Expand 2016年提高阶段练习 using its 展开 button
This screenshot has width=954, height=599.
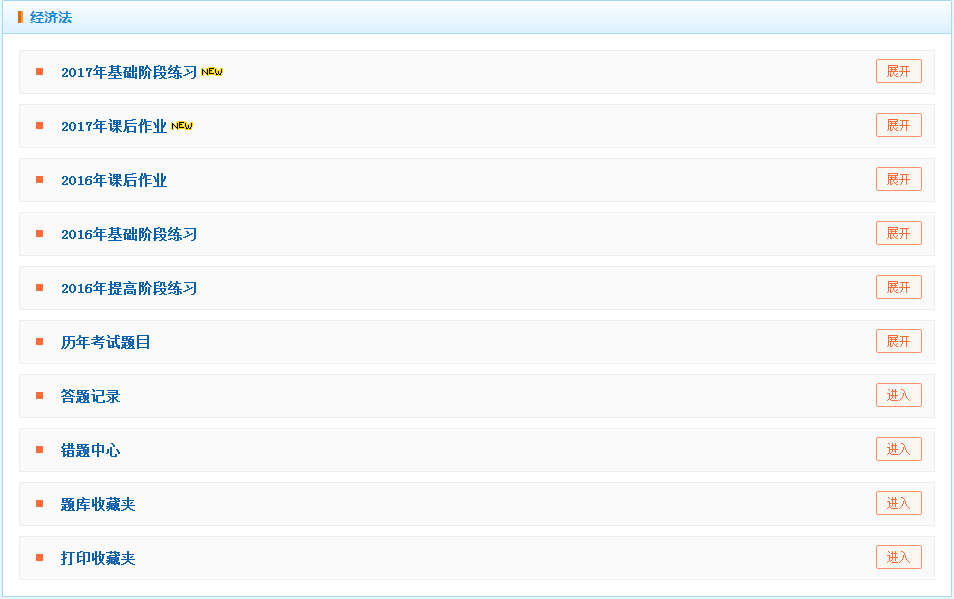[x=898, y=288]
